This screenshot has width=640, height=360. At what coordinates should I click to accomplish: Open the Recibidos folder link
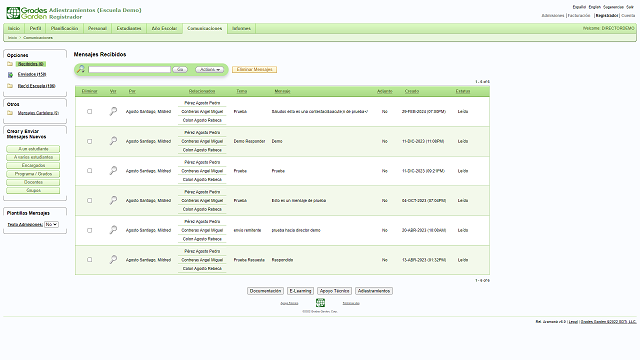[31, 64]
